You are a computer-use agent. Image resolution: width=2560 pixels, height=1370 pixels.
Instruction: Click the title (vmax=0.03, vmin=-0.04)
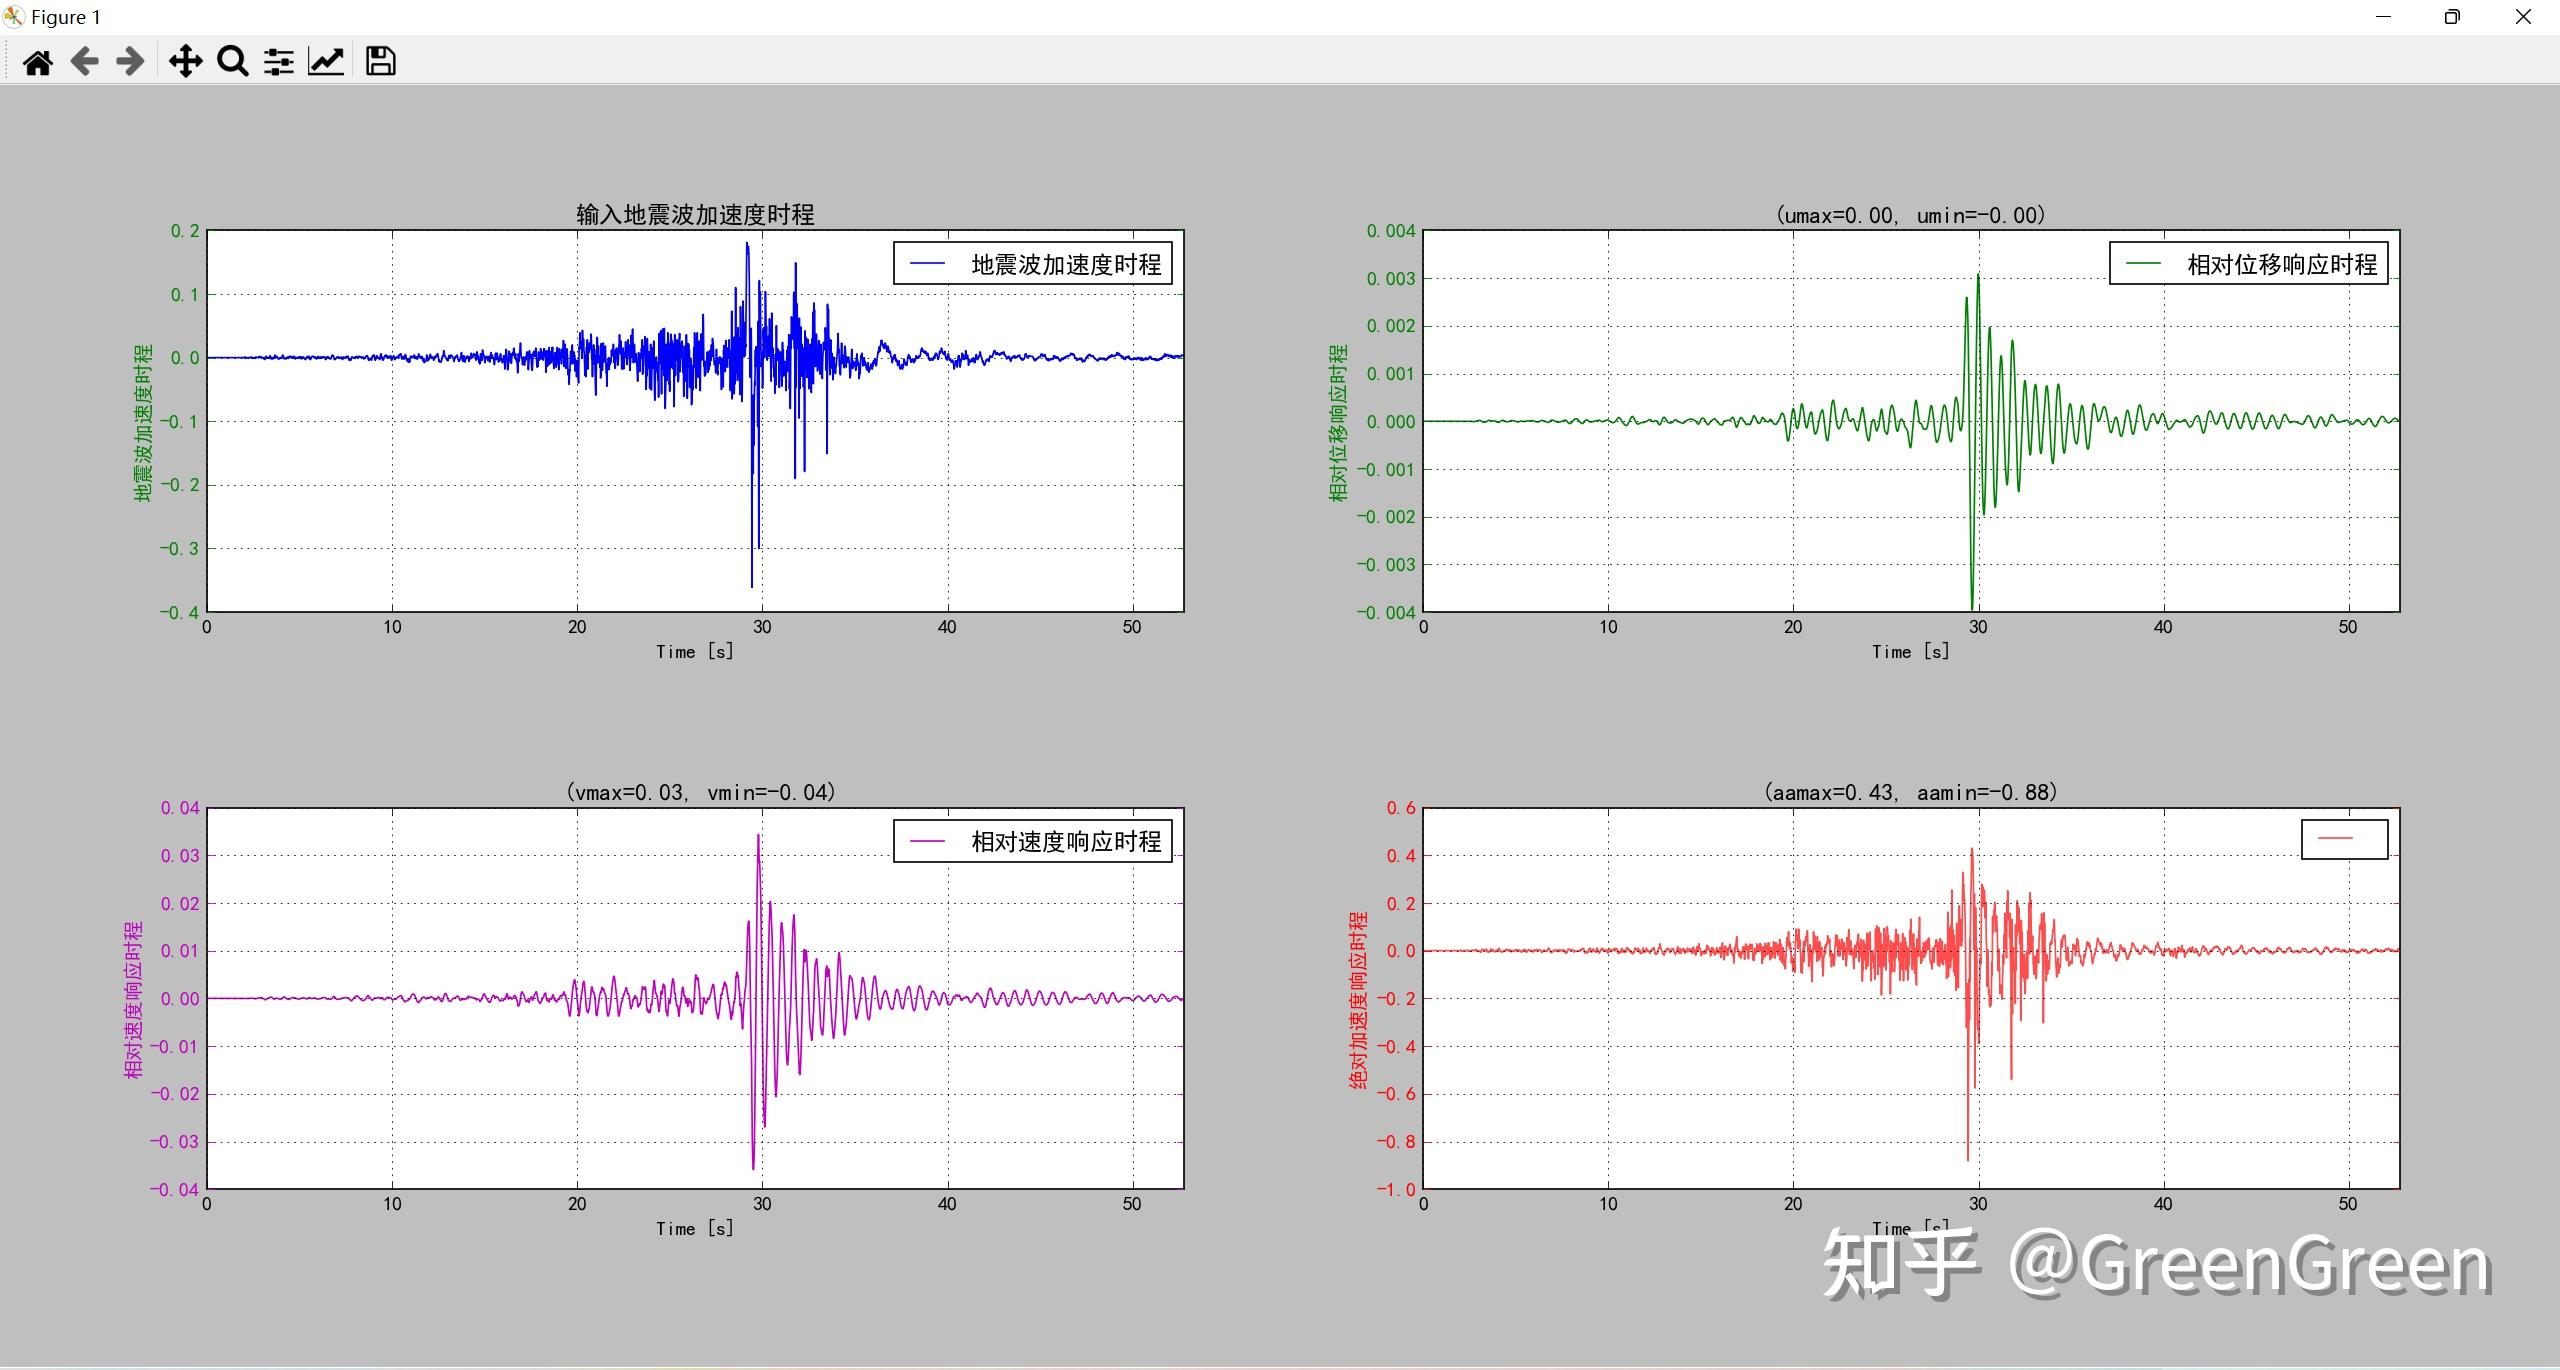pyautogui.click(x=700, y=792)
